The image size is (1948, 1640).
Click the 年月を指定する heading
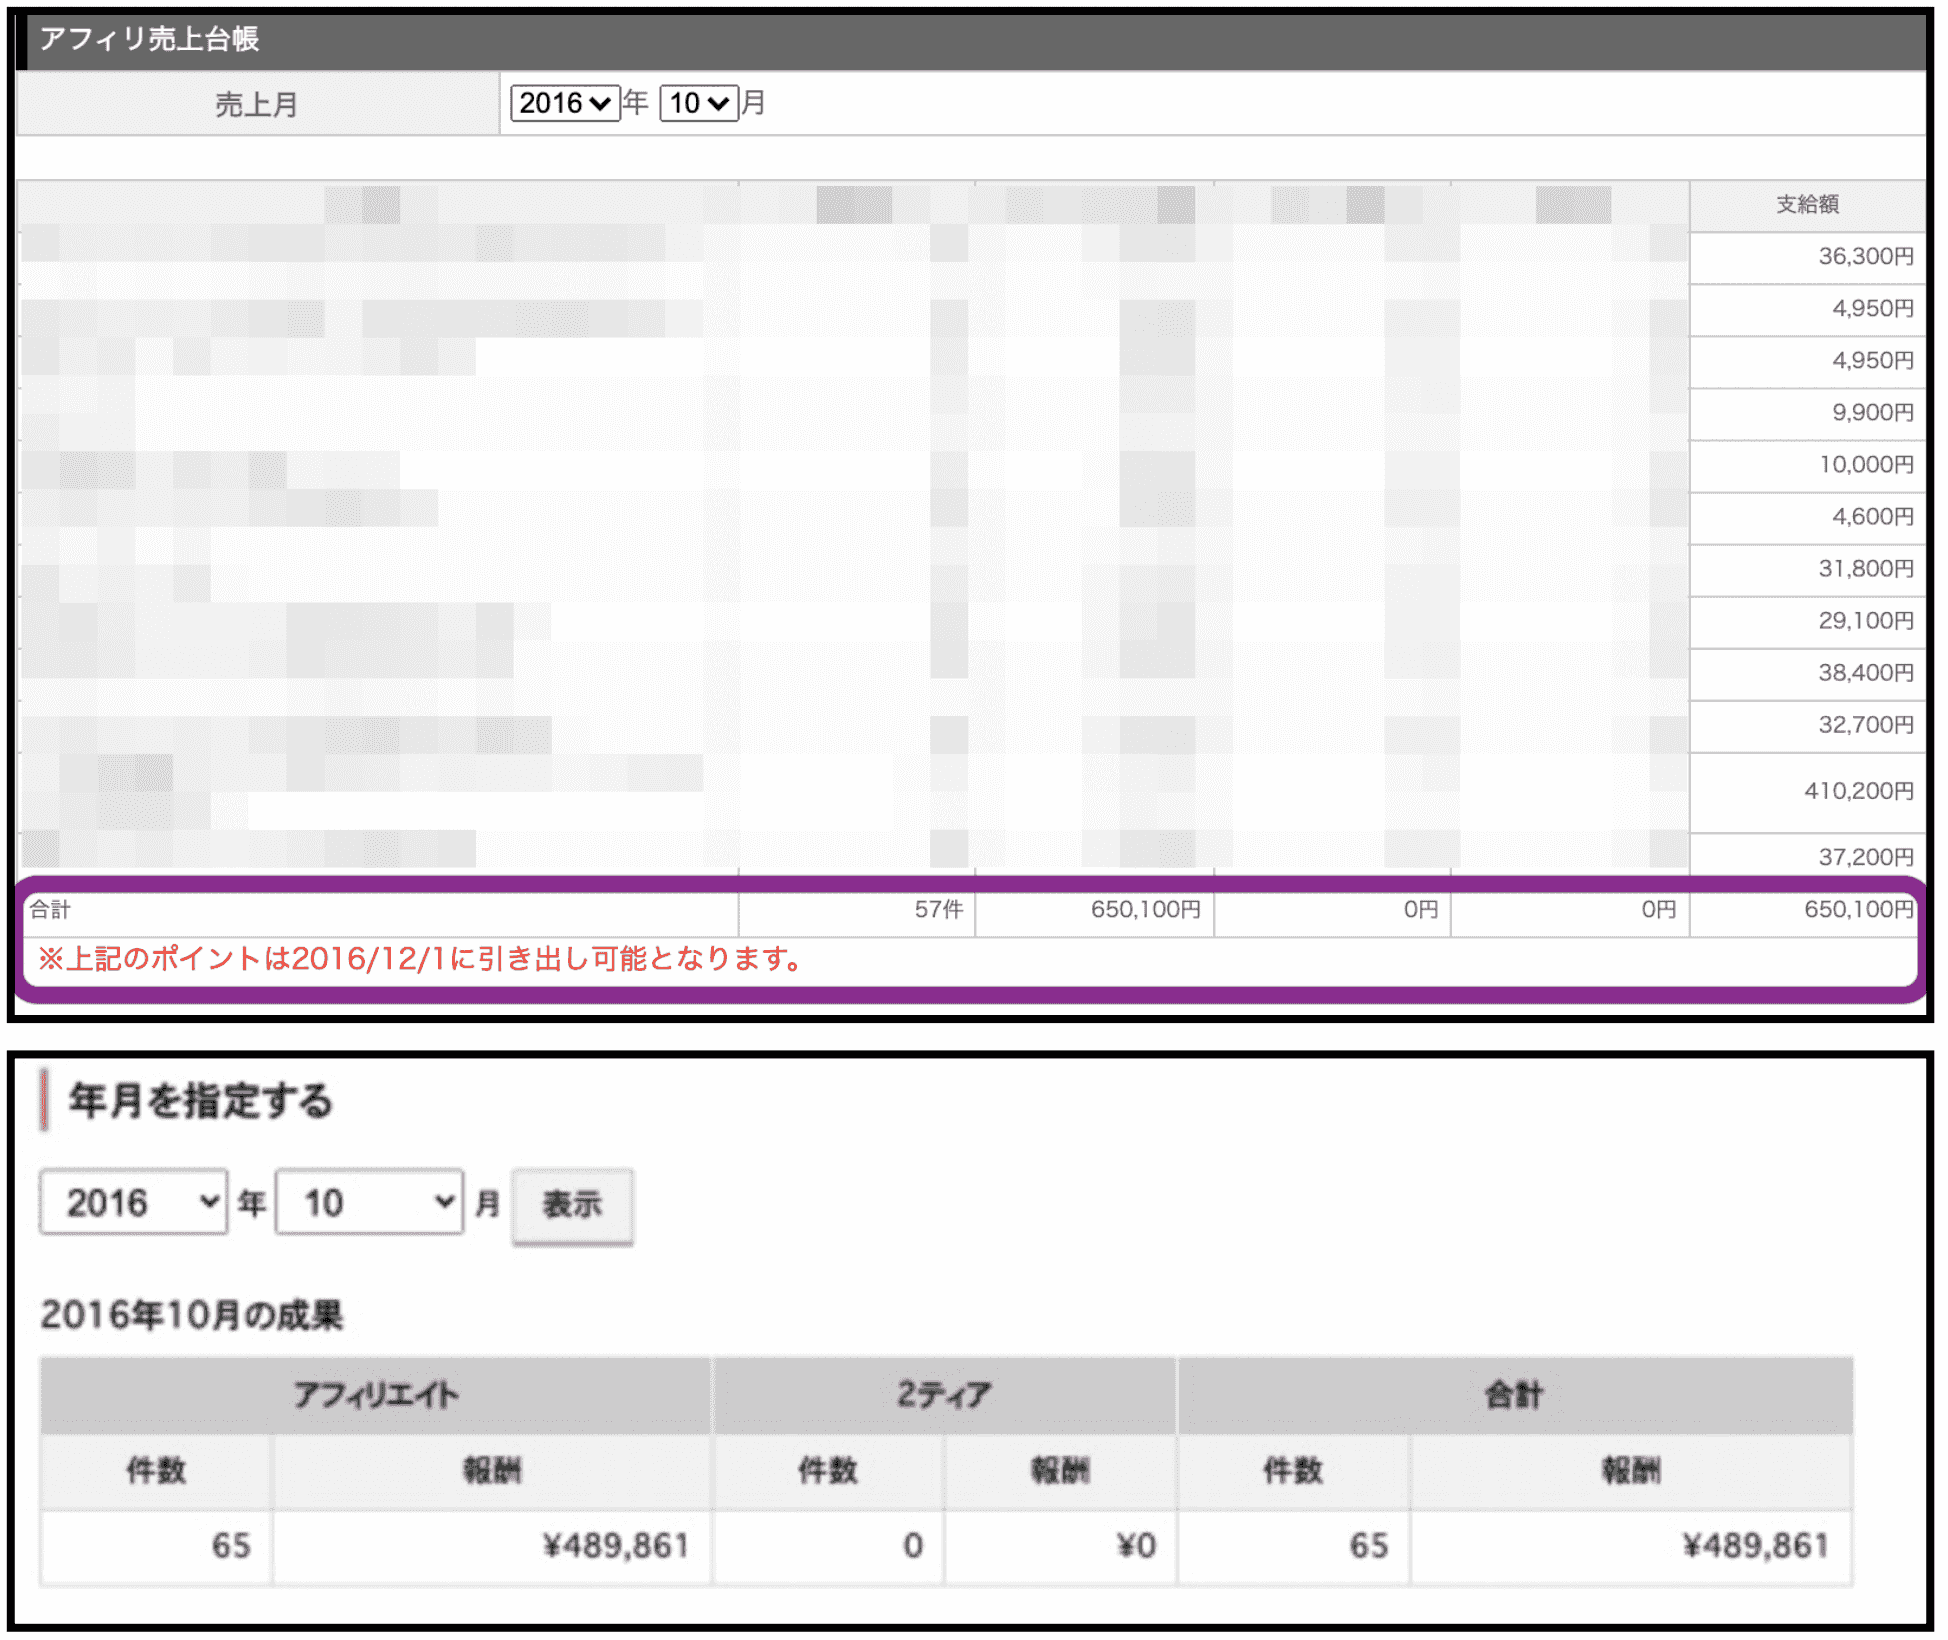pyautogui.click(x=200, y=1101)
